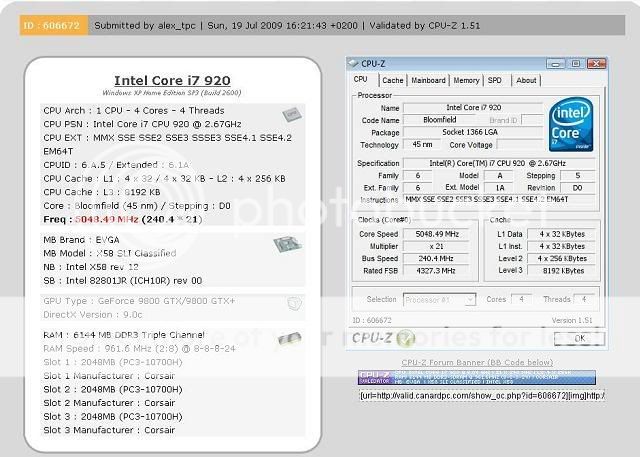This screenshot has height=457, width=640.
Task: Click the Version 1.51 label in CPU-Z
Action: point(572,320)
